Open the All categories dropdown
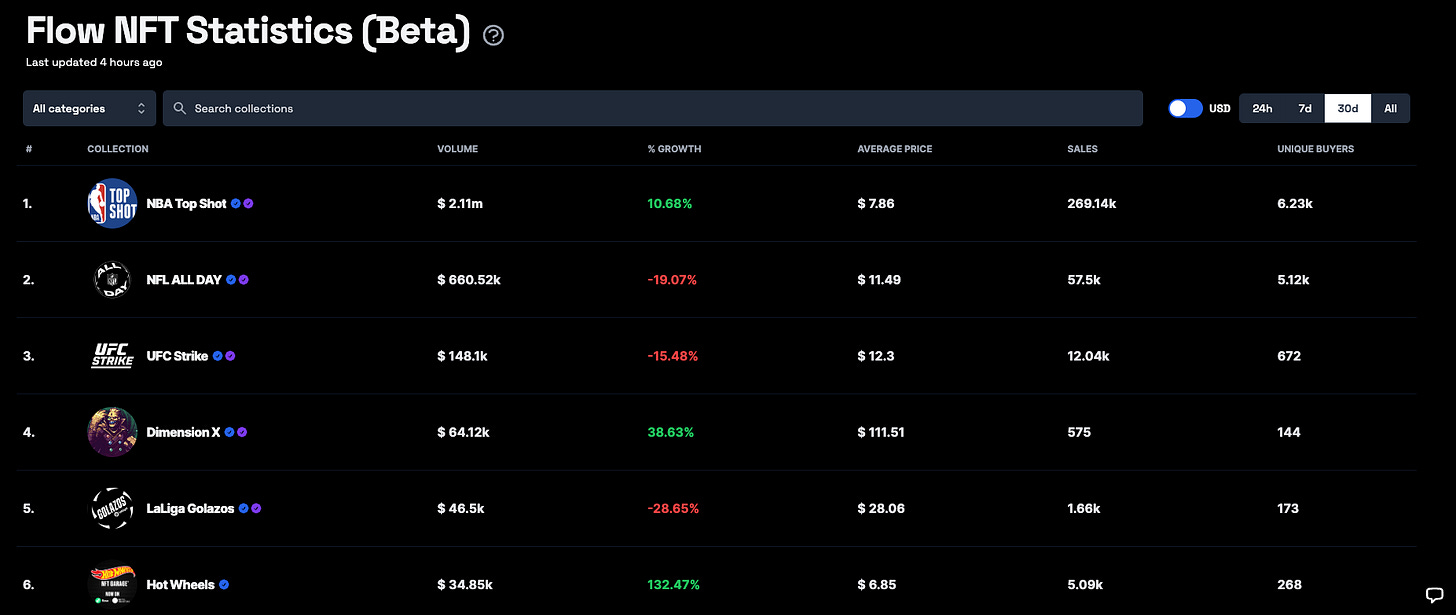The height and width of the screenshot is (615, 1456). (89, 108)
